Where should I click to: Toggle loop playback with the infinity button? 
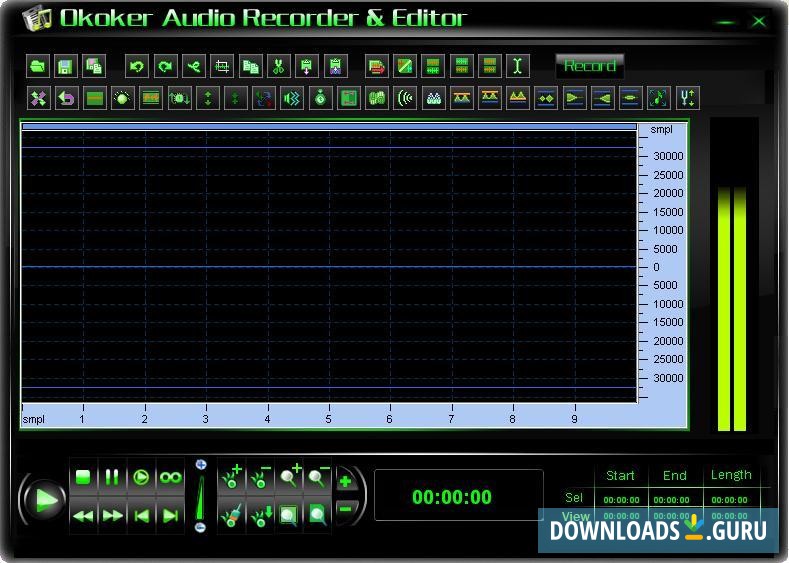click(170, 477)
